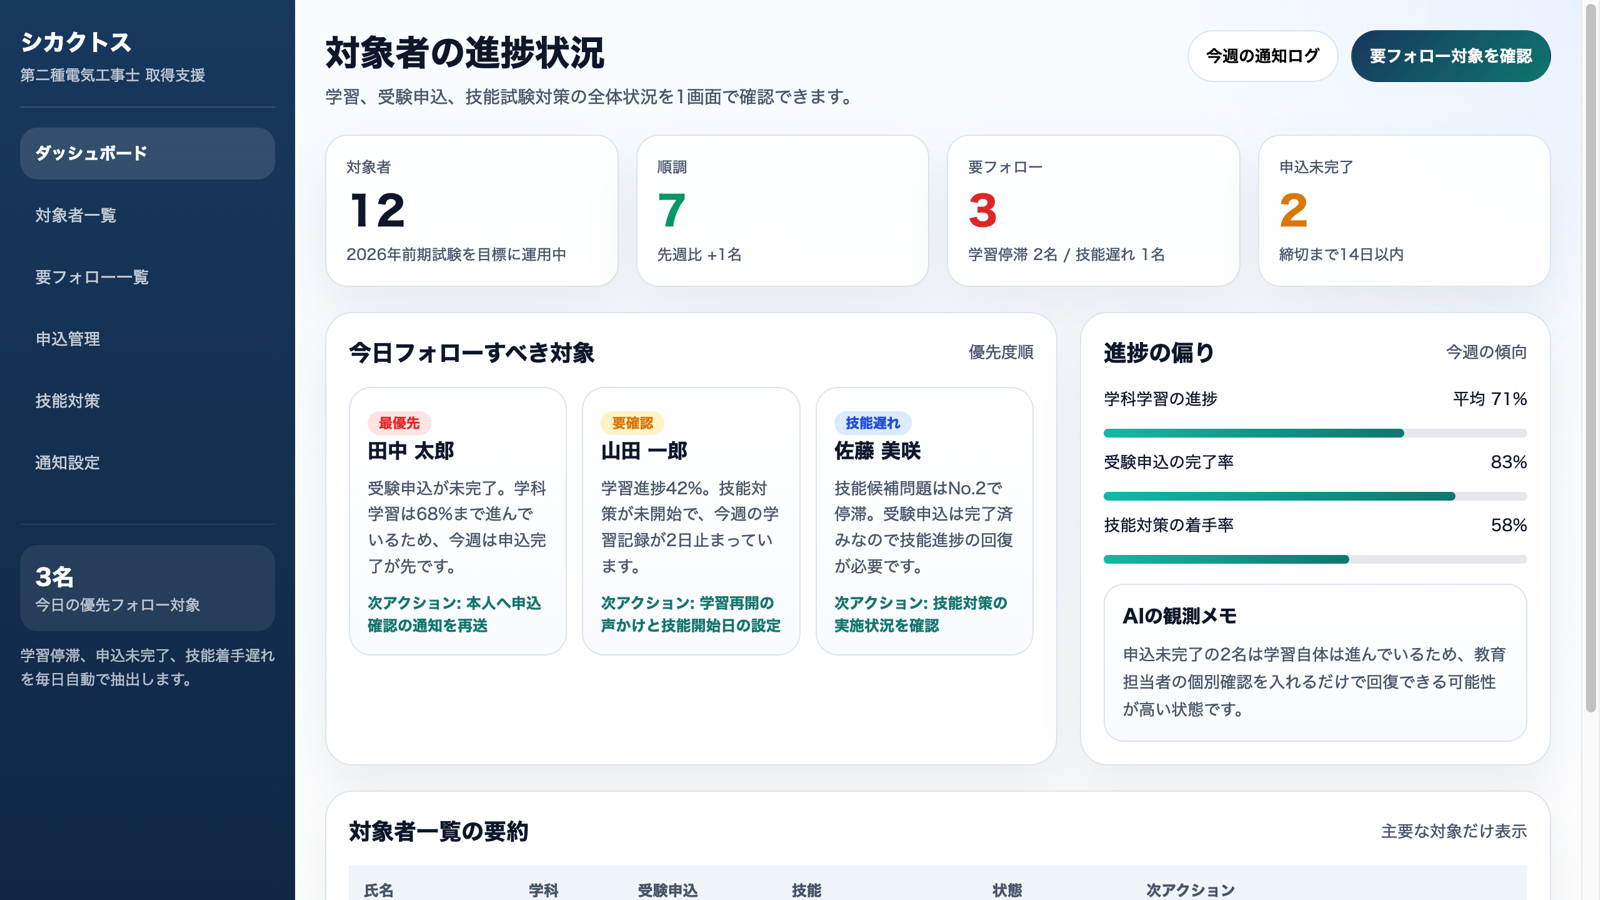
Task: Click the 要フォロー count card showing 3
Action: click(1093, 210)
